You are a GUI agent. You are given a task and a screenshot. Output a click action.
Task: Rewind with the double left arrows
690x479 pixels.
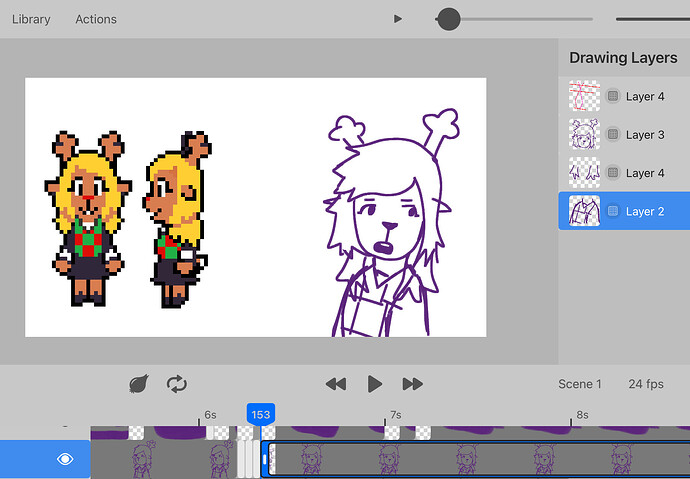click(336, 384)
